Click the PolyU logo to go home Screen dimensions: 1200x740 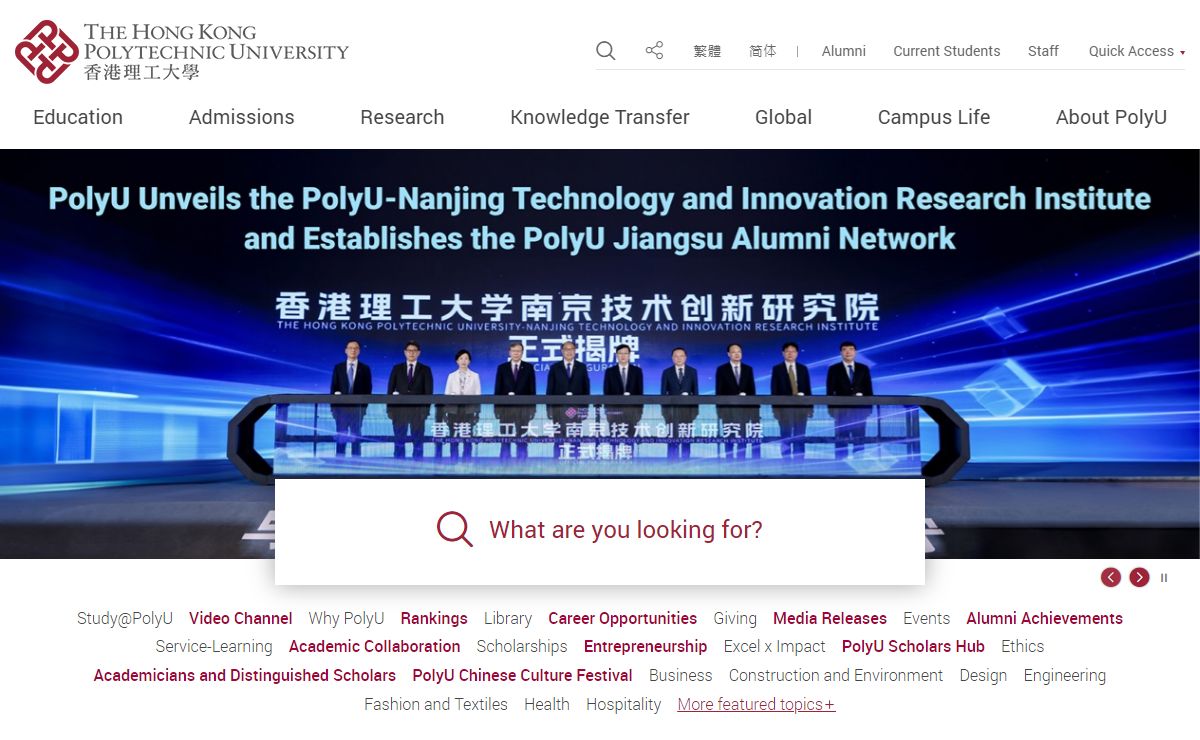click(182, 52)
